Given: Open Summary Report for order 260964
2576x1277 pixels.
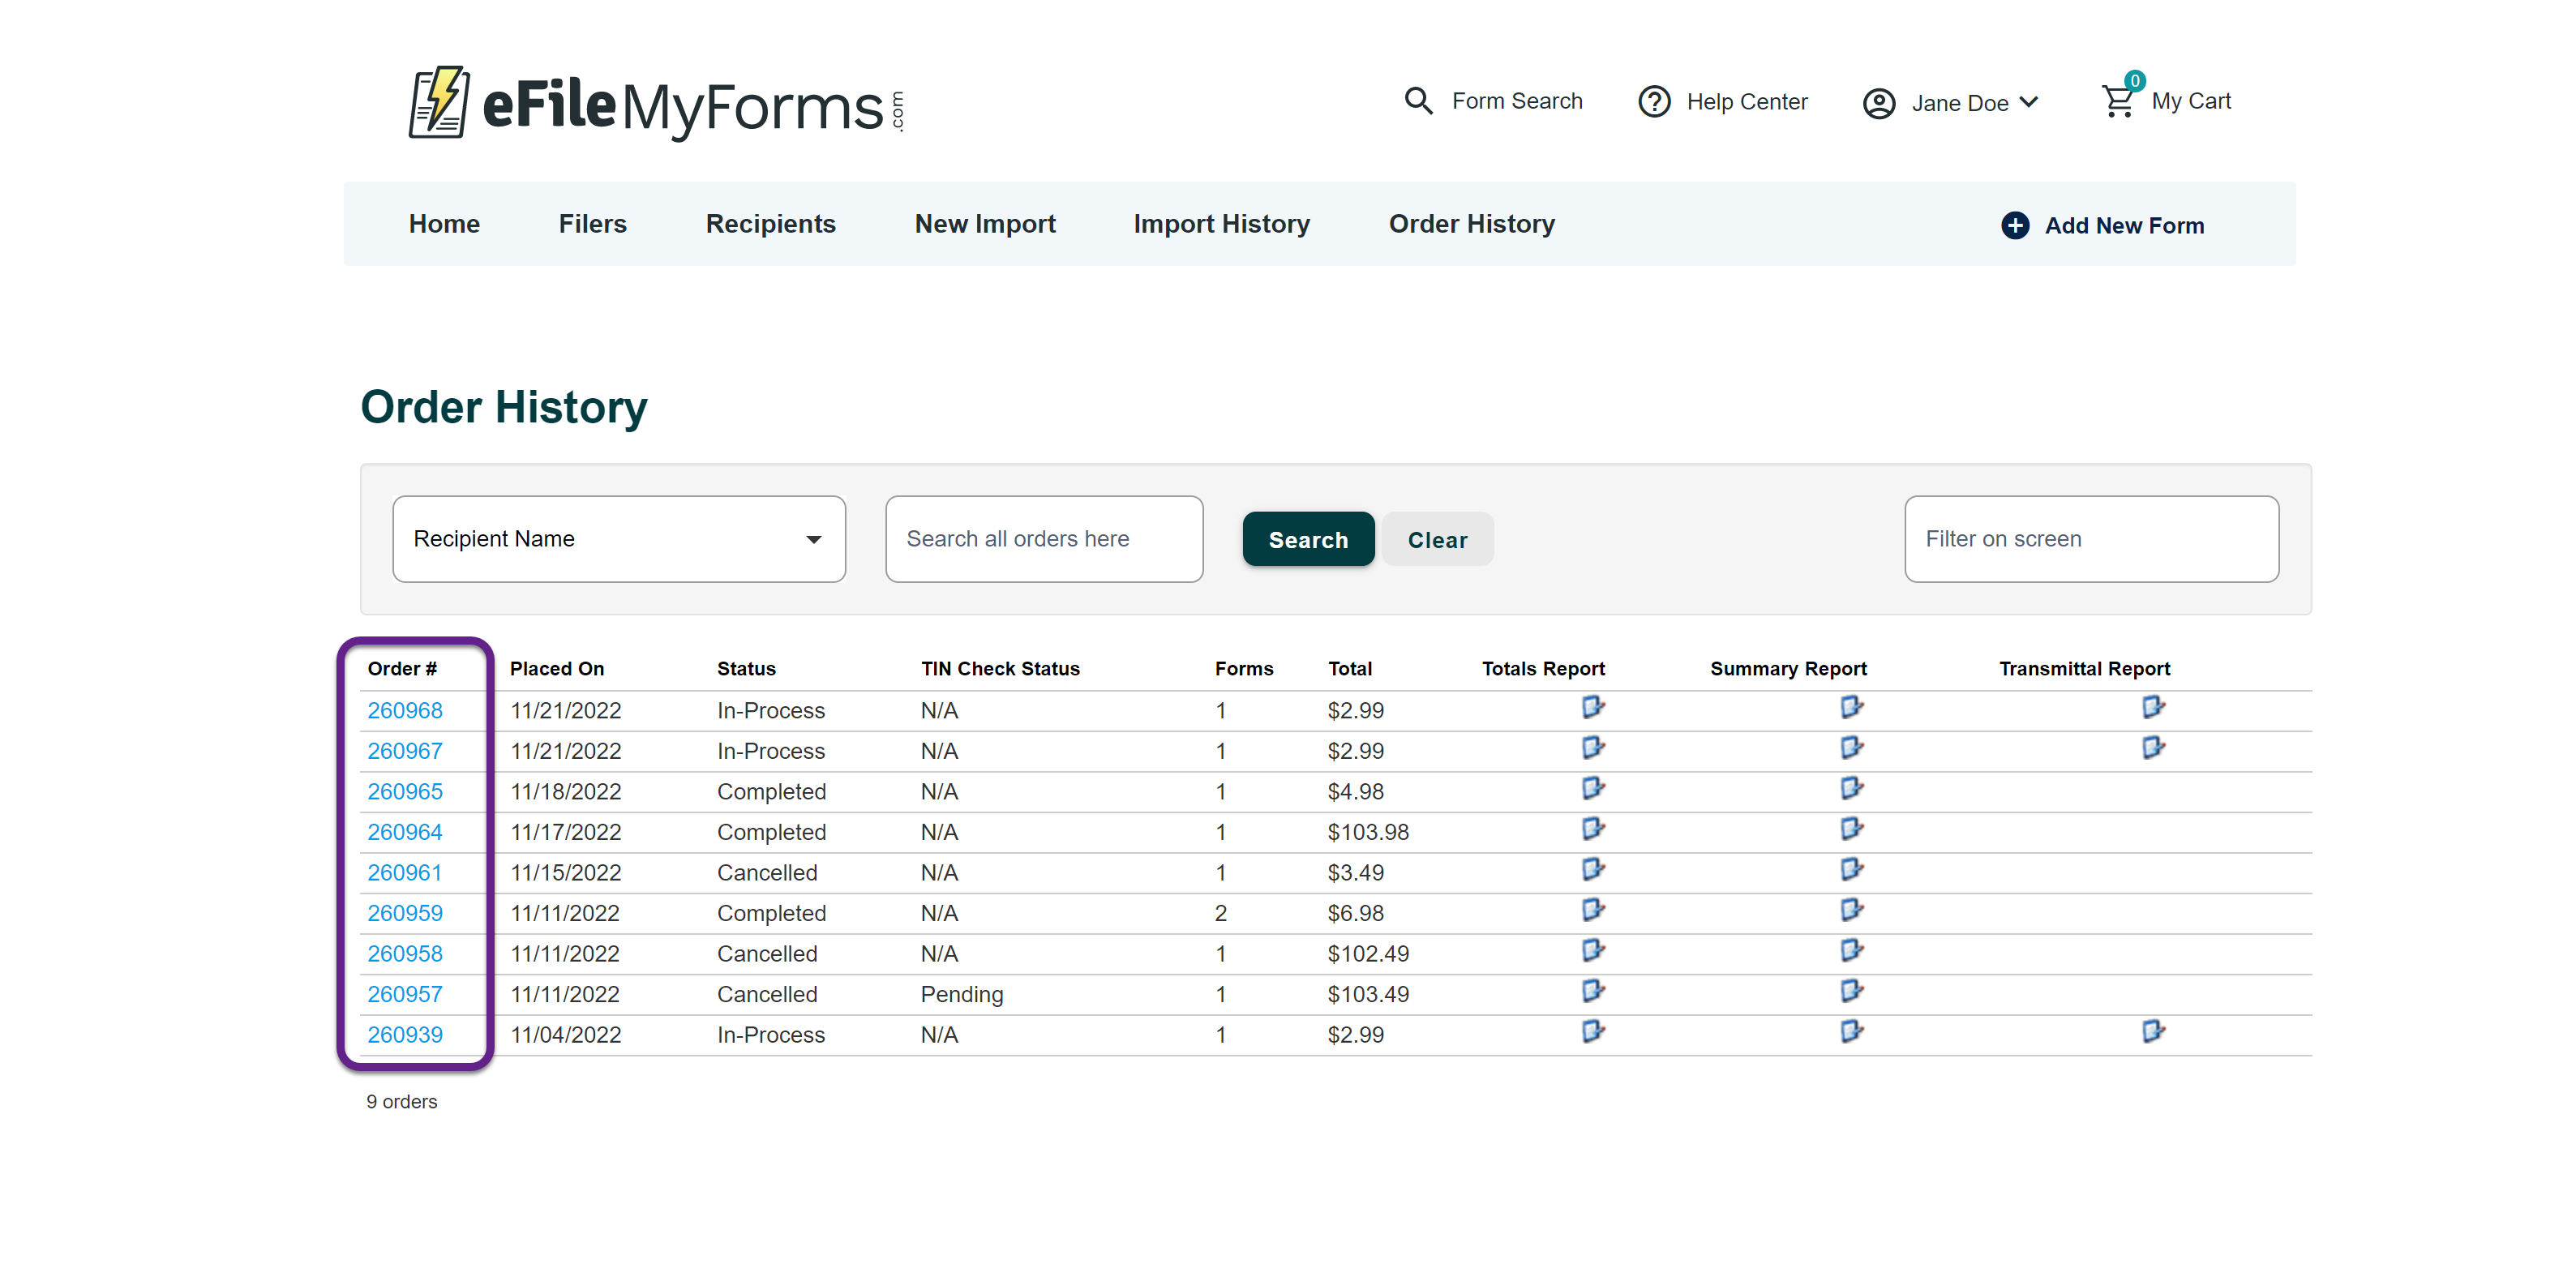Looking at the screenshot, I should pyautogui.click(x=1851, y=829).
